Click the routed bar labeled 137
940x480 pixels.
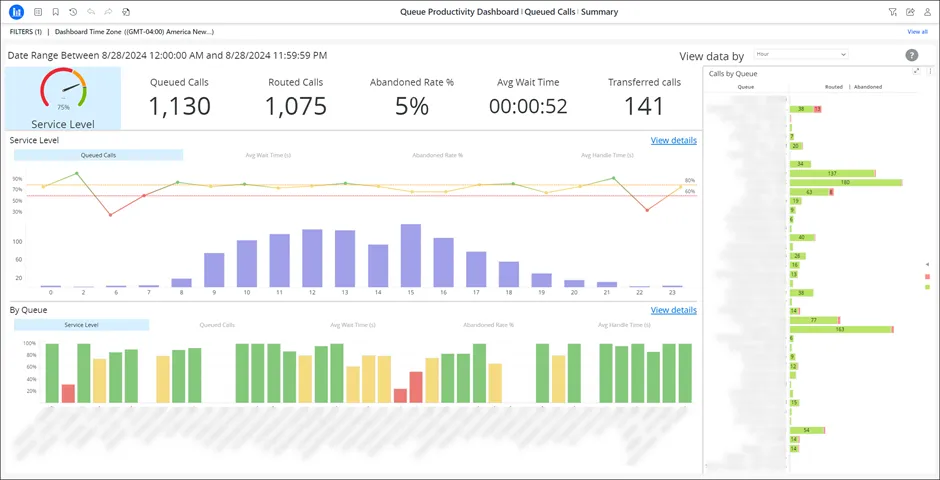point(832,173)
